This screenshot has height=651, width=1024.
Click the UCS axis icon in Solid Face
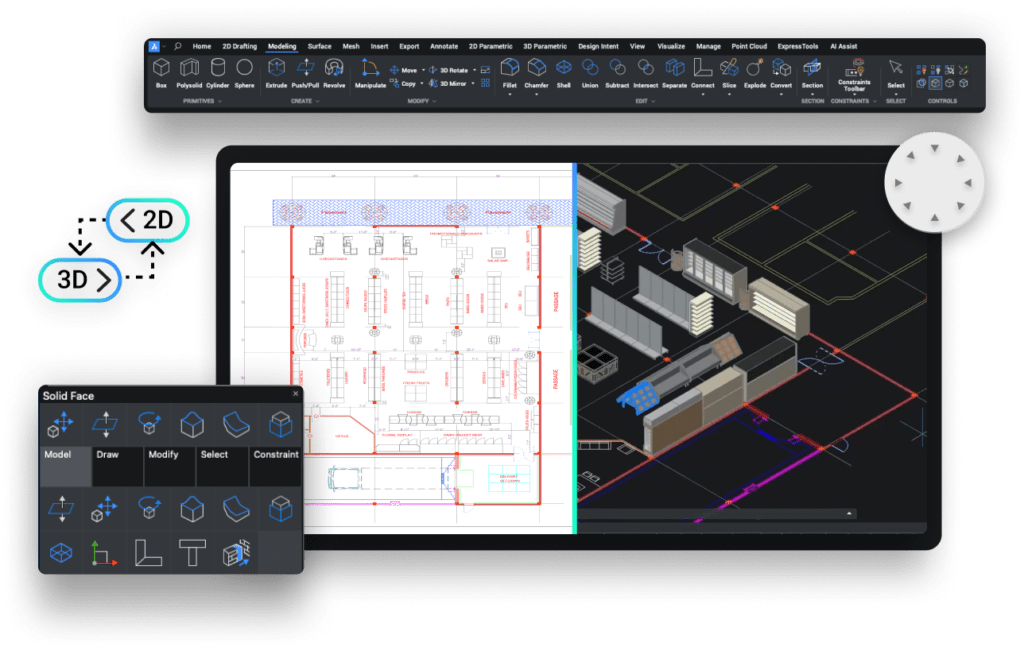point(104,554)
